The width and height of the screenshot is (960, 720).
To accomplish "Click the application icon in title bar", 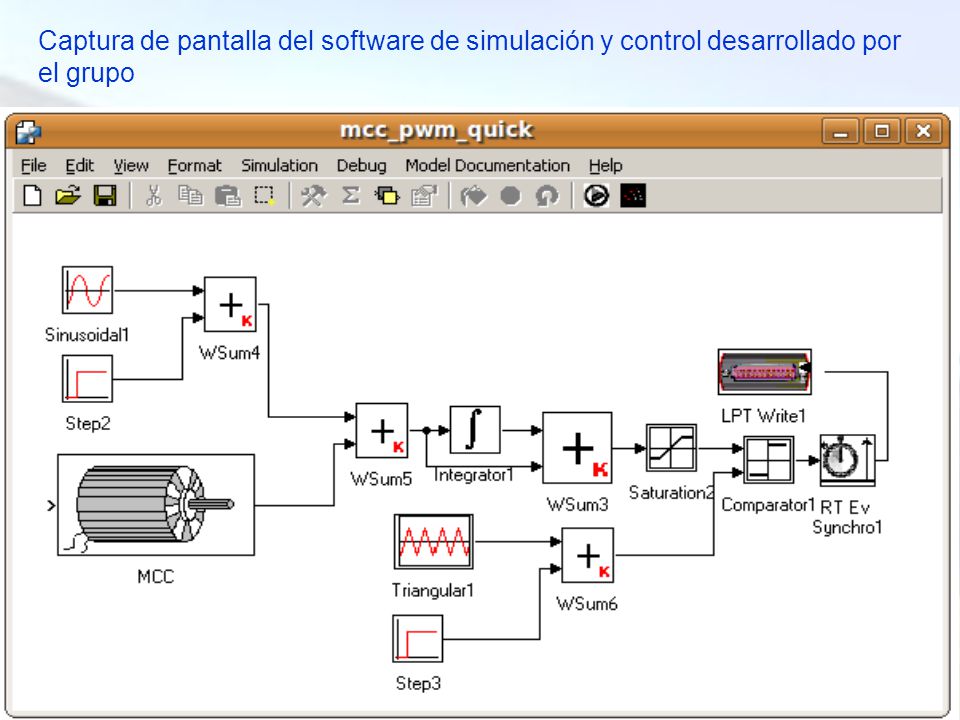I will point(28,131).
